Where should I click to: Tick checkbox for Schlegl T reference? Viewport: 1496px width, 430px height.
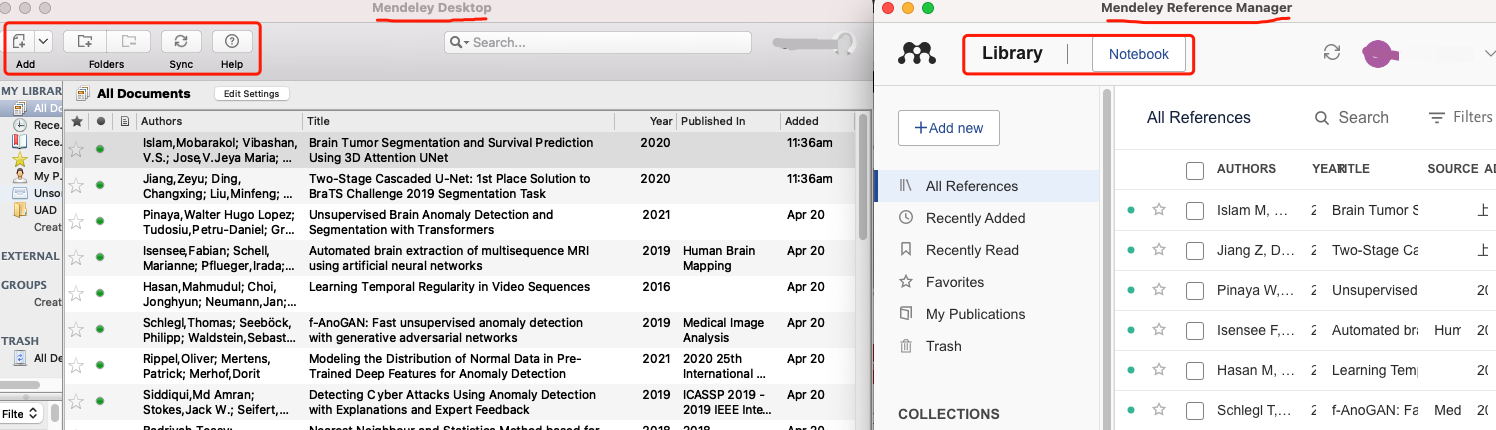pyautogui.click(x=1195, y=411)
